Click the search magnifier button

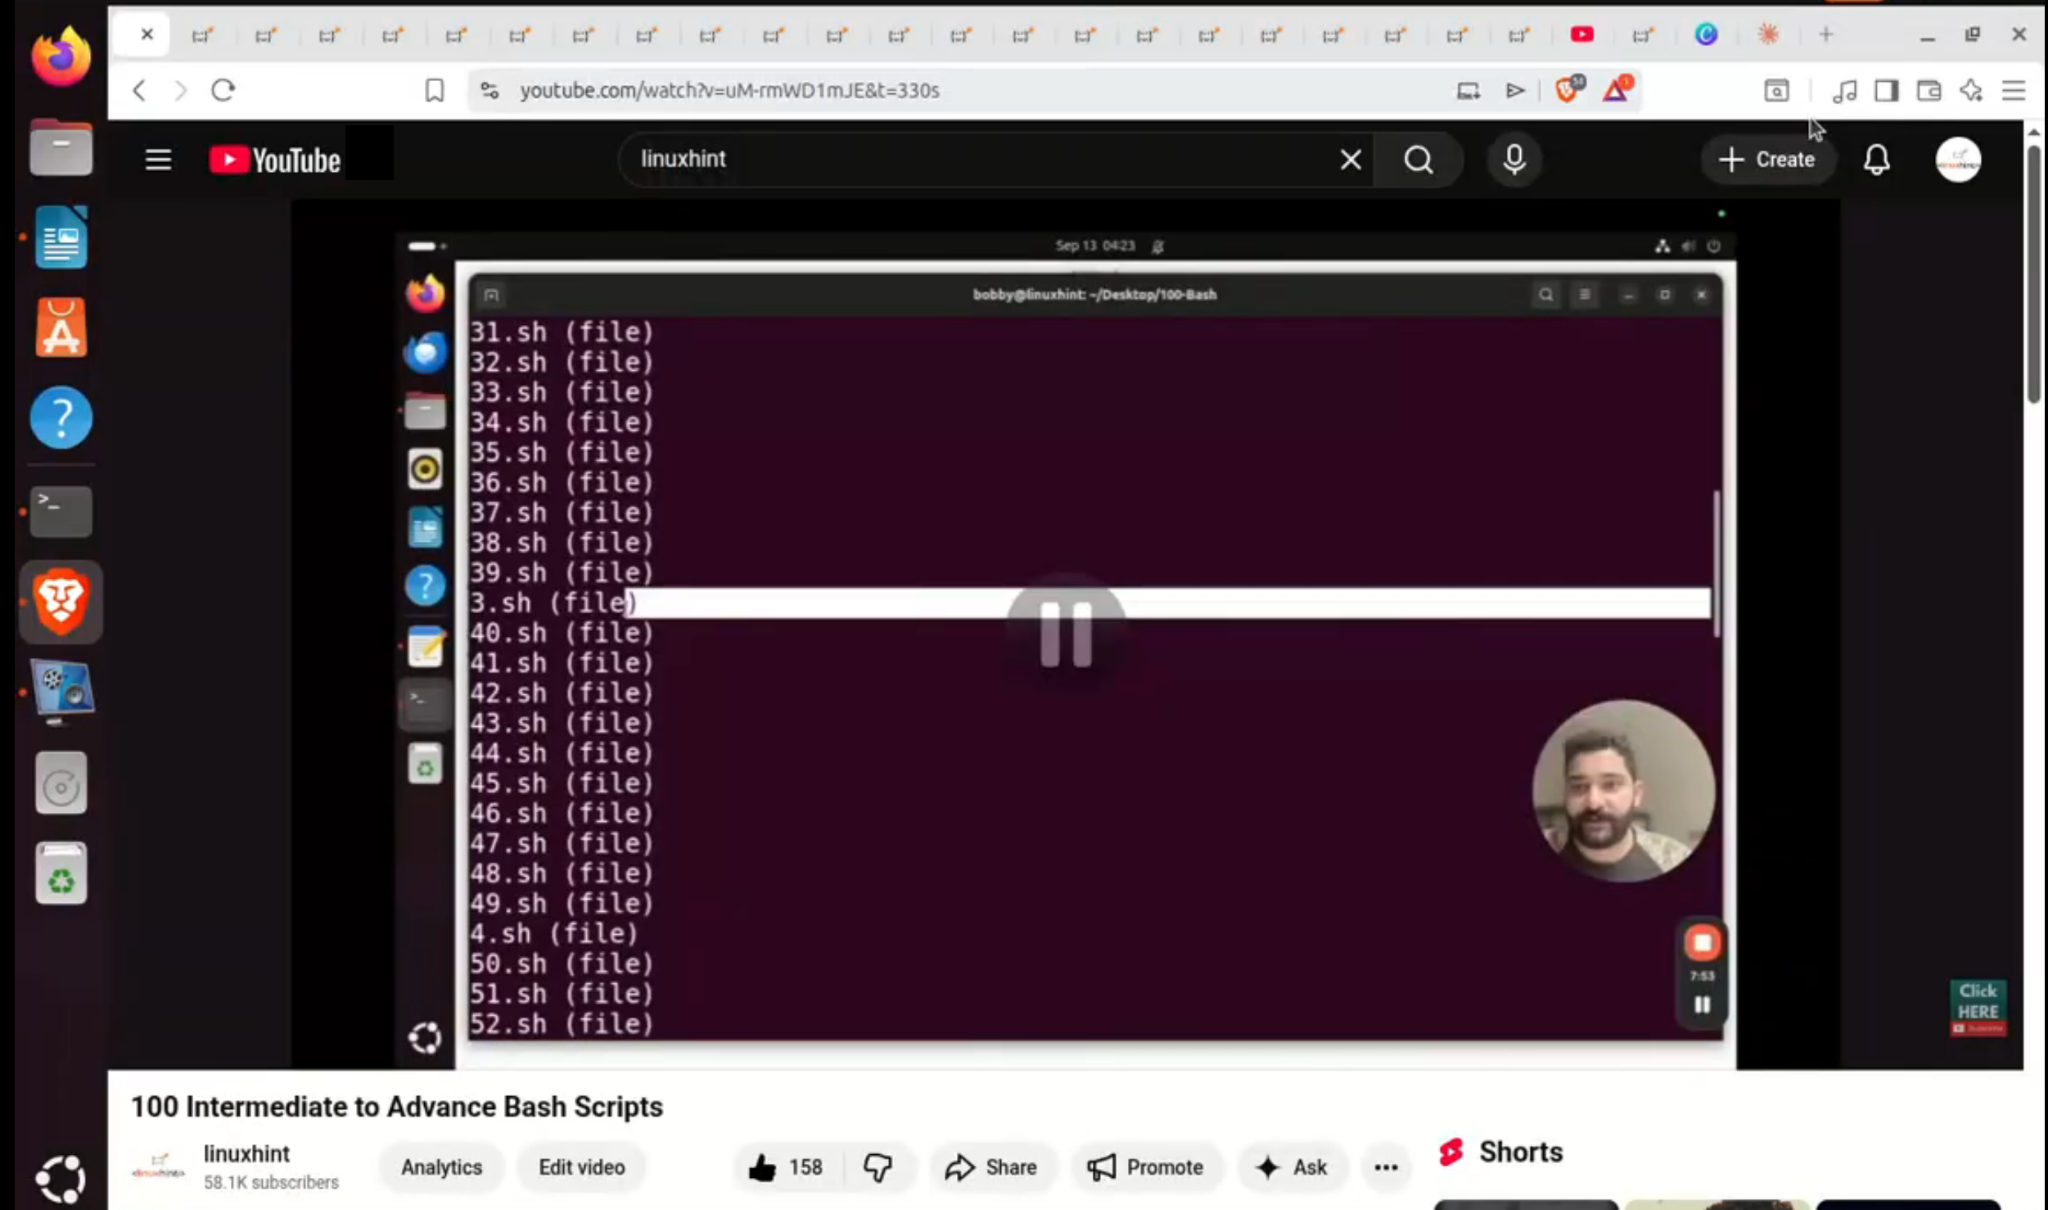(1418, 160)
